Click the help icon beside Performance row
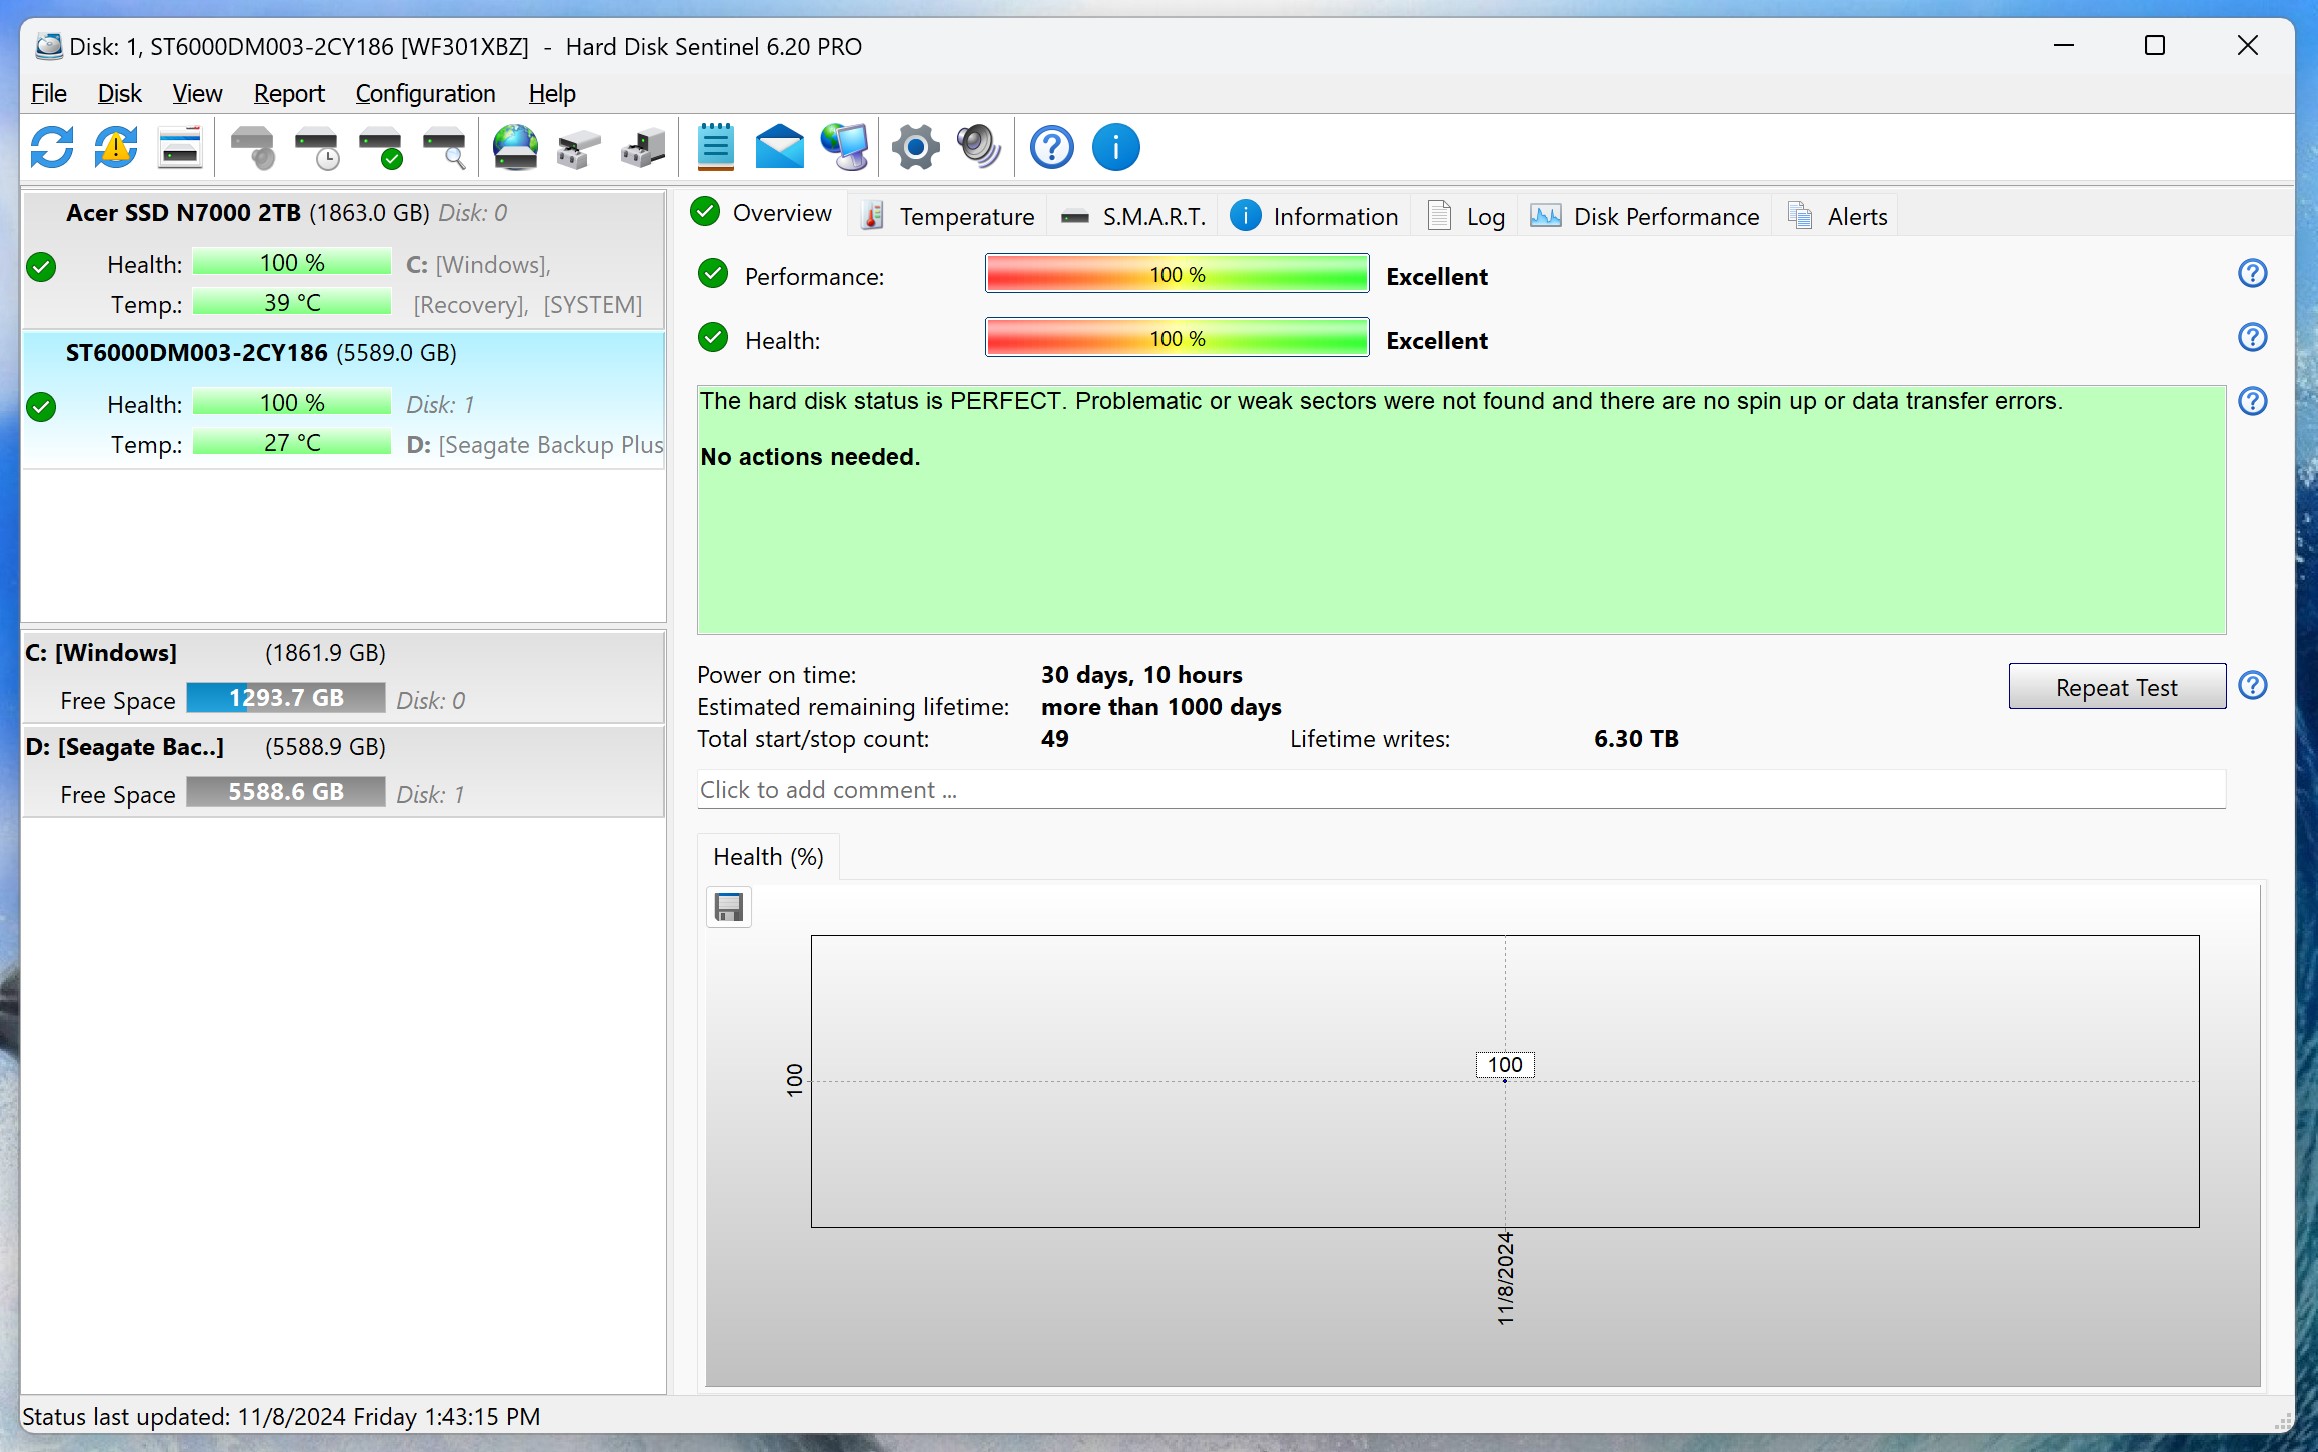This screenshot has height=1452, width=2318. (2252, 274)
